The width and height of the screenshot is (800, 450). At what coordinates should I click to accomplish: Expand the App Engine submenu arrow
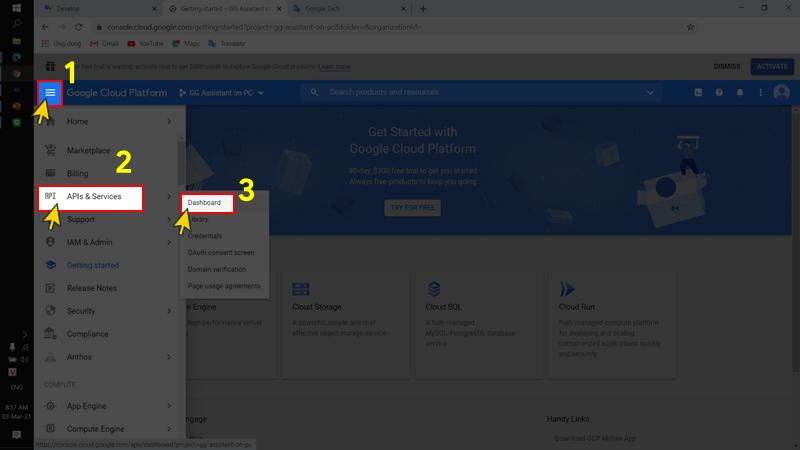[169, 406]
